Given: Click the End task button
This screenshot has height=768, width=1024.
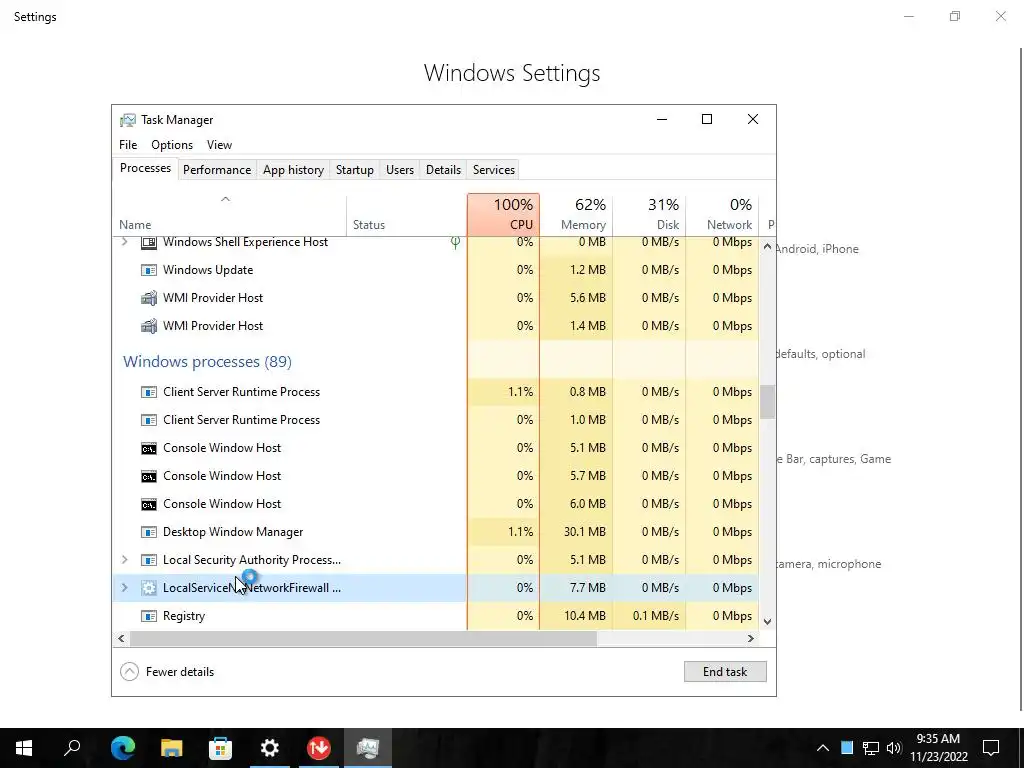Looking at the screenshot, I should (x=725, y=672).
